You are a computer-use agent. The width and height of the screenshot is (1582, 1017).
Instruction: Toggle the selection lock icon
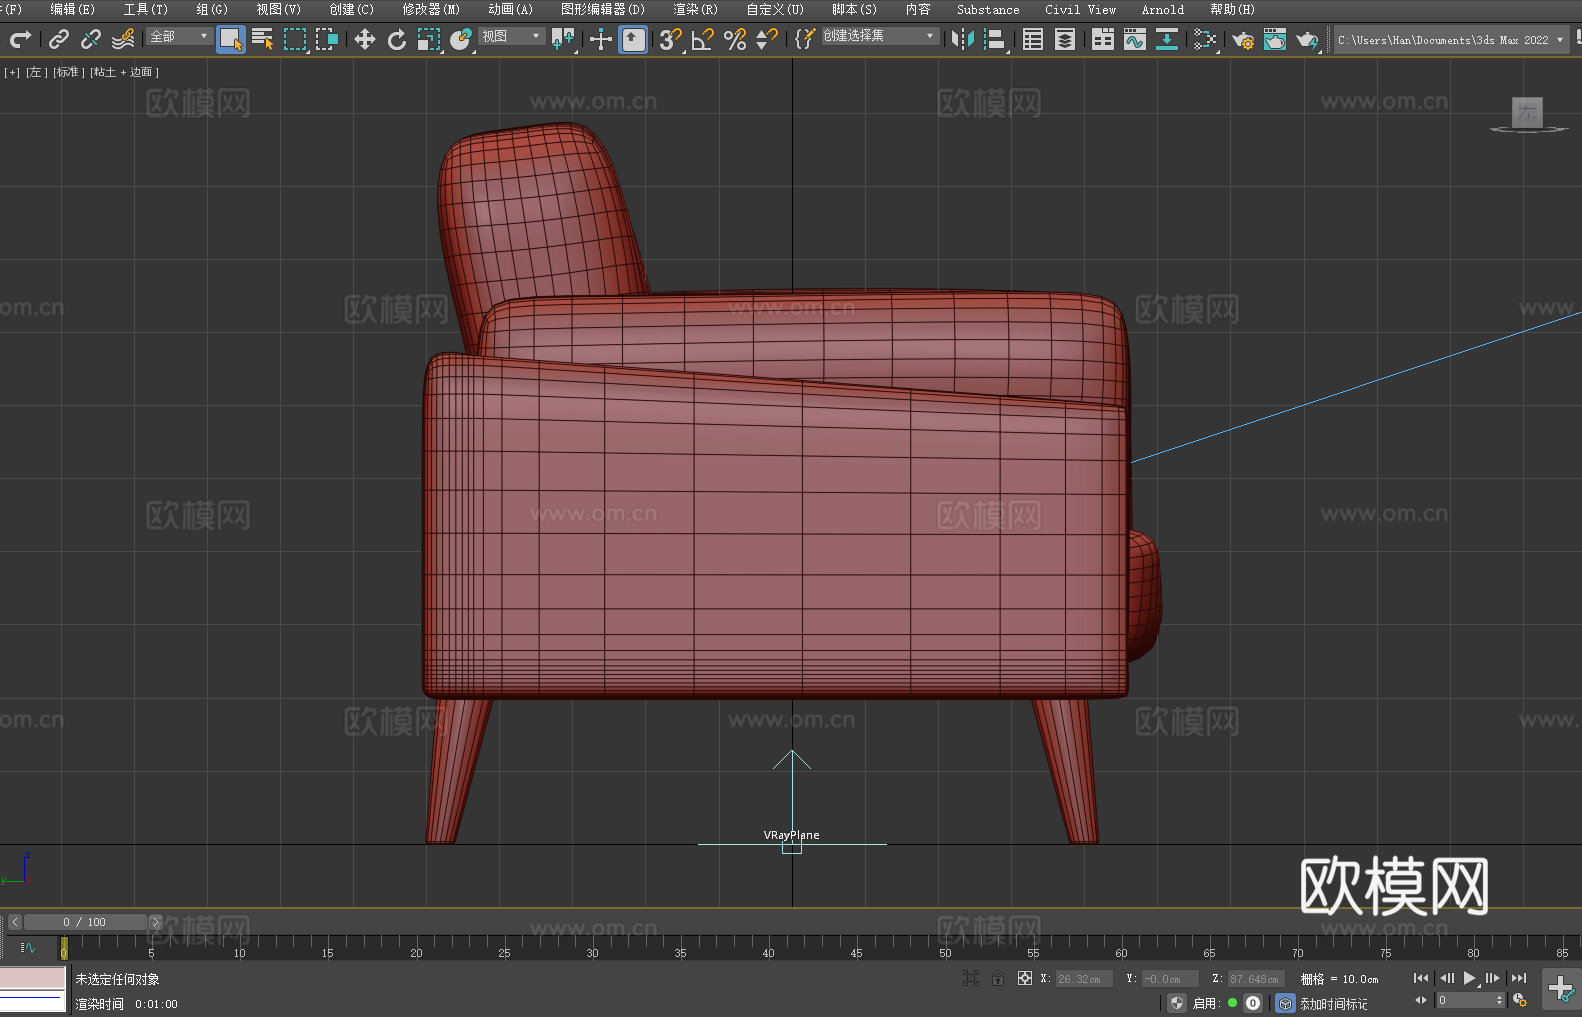998,978
